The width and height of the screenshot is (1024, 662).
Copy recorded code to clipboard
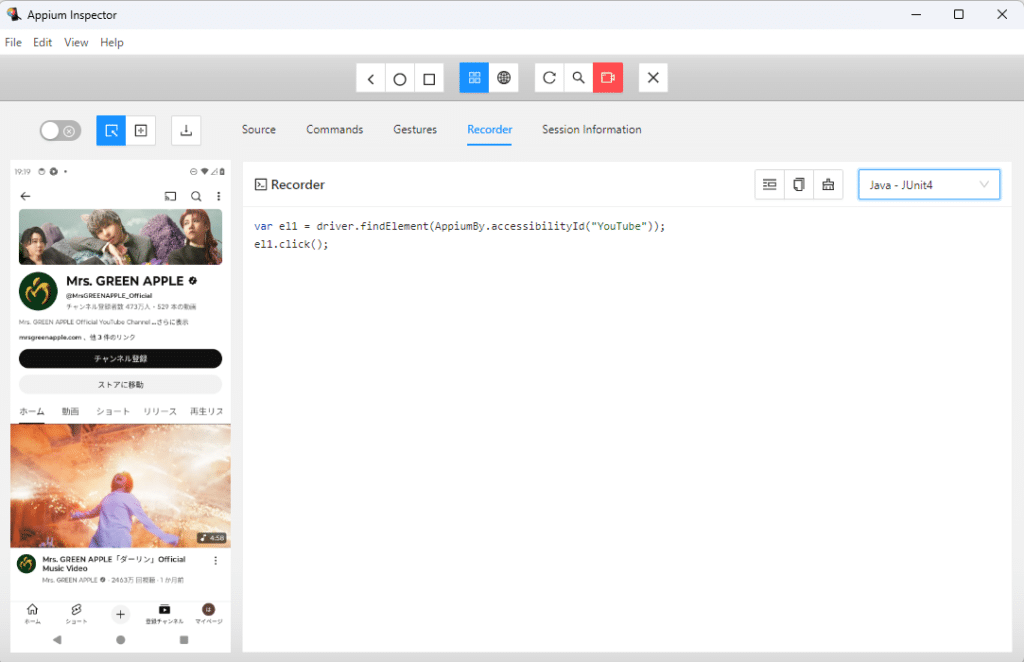point(798,185)
